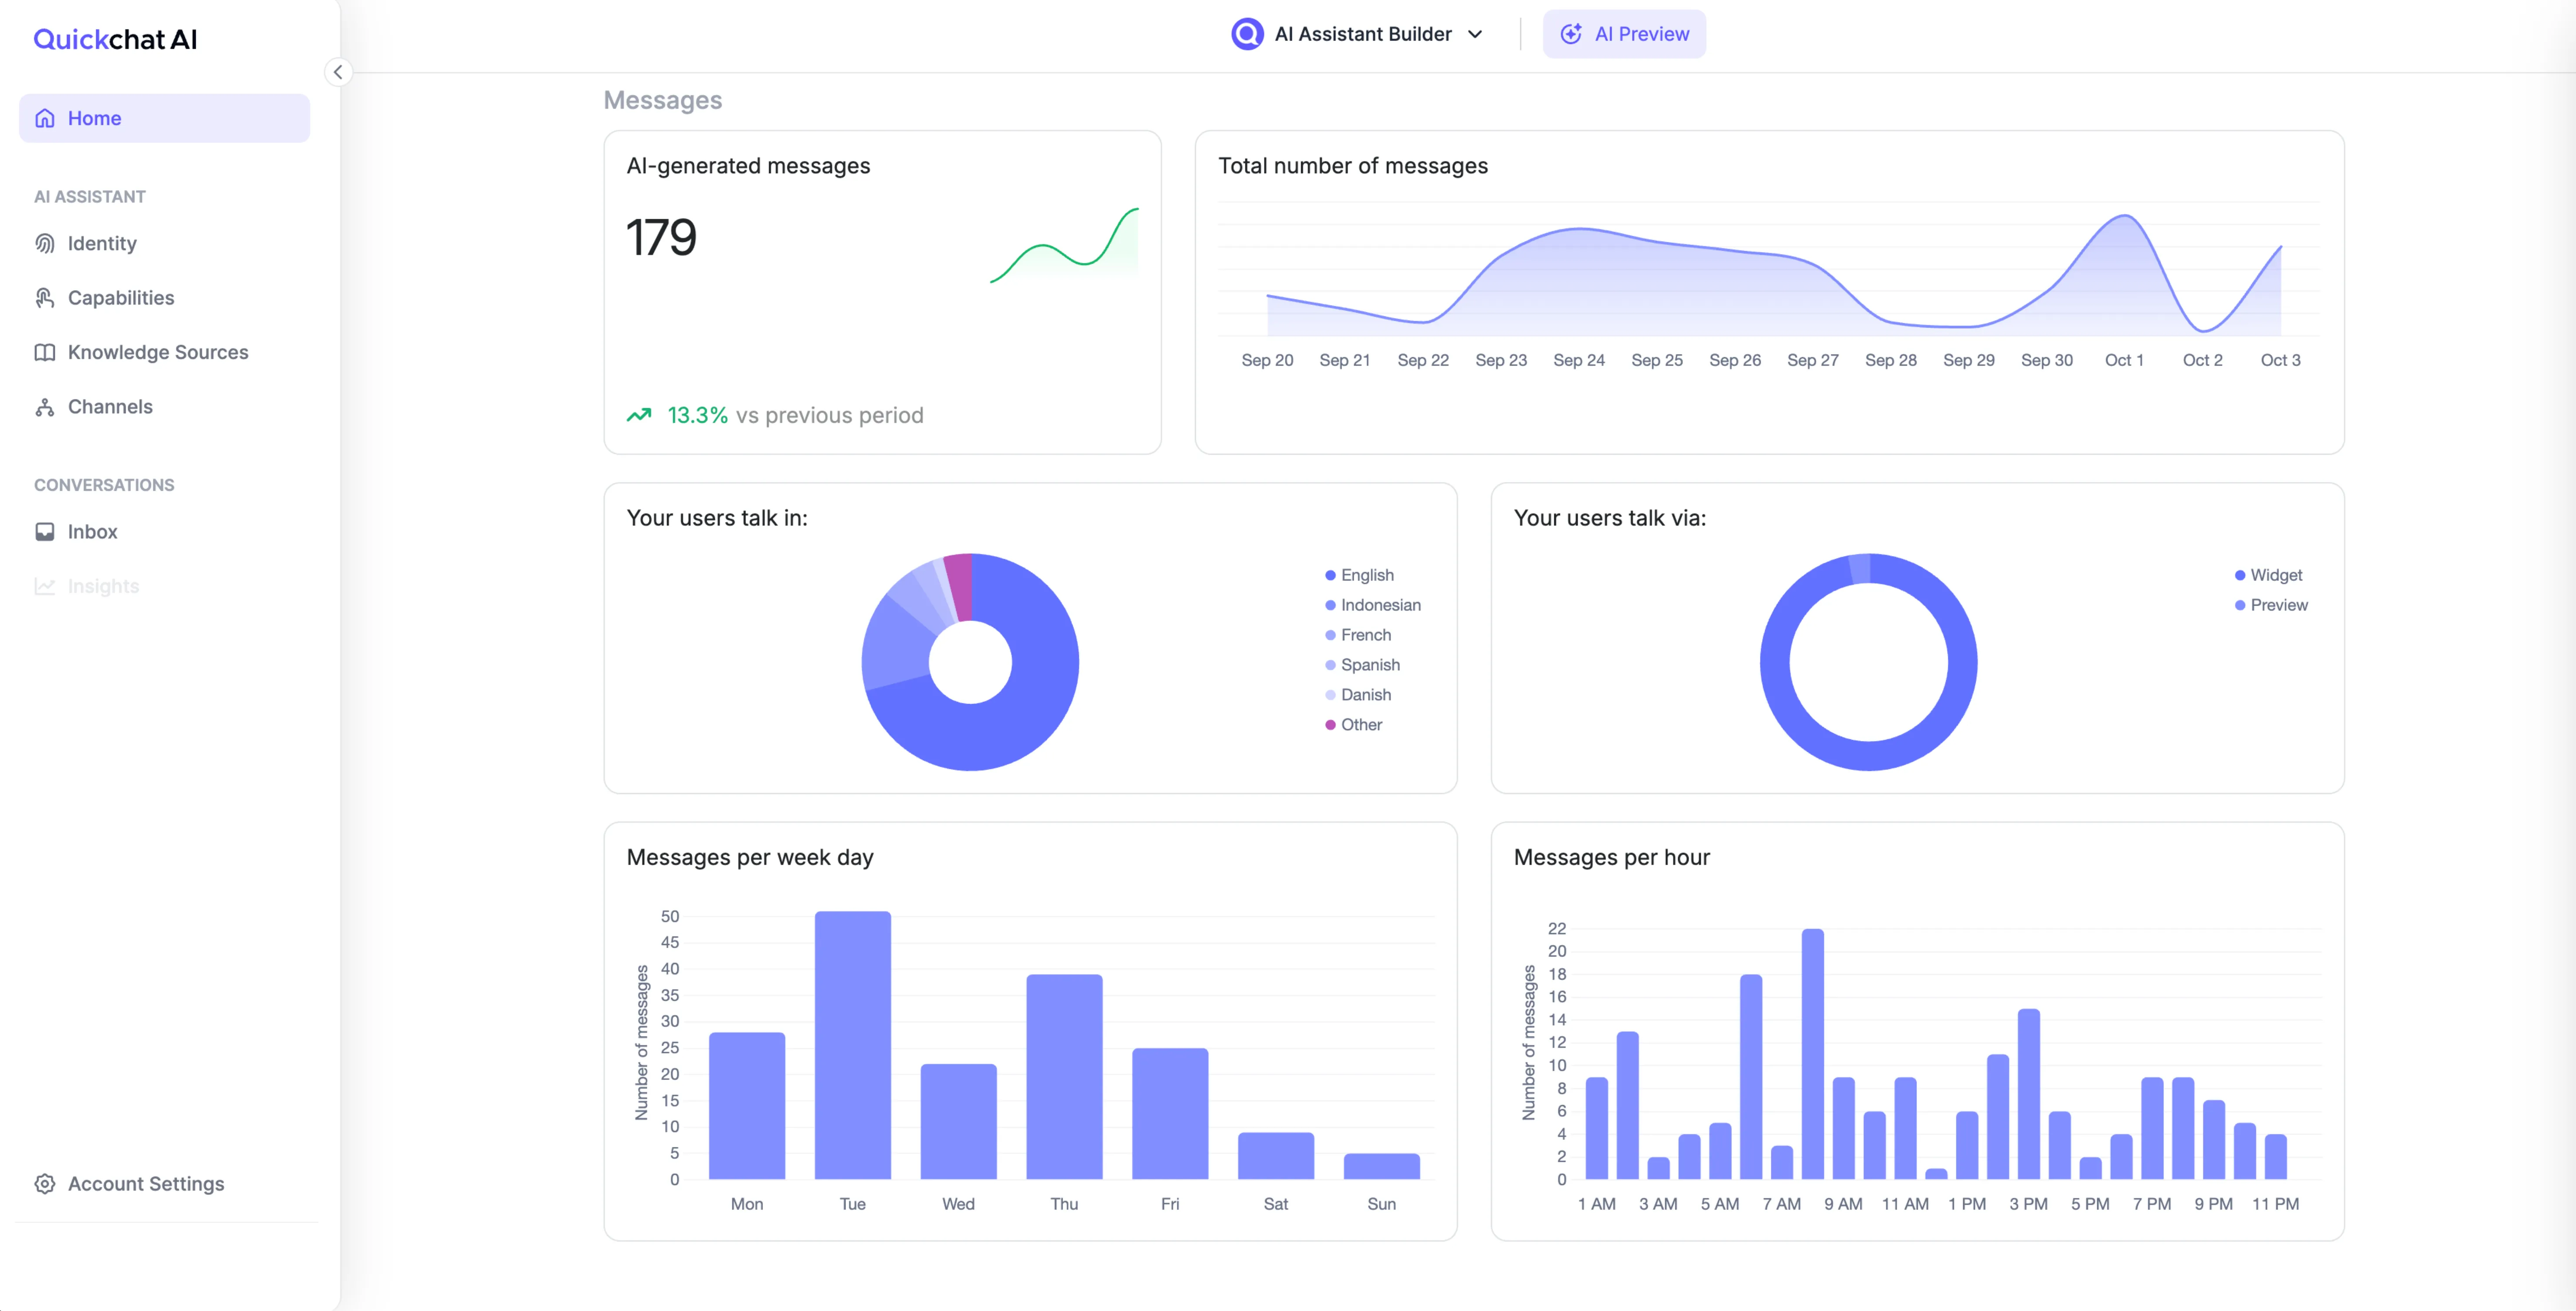Click the magenta Other slice of language donut
The width and height of the screenshot is (2576, 1311).
pyautogui.click(x=959, y=586)
